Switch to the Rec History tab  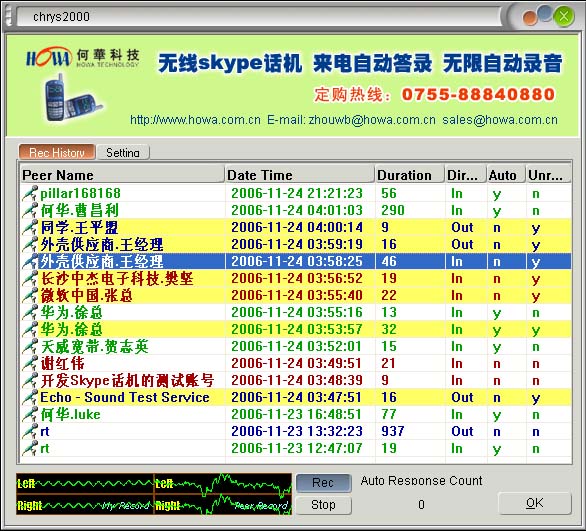(57, 152)
